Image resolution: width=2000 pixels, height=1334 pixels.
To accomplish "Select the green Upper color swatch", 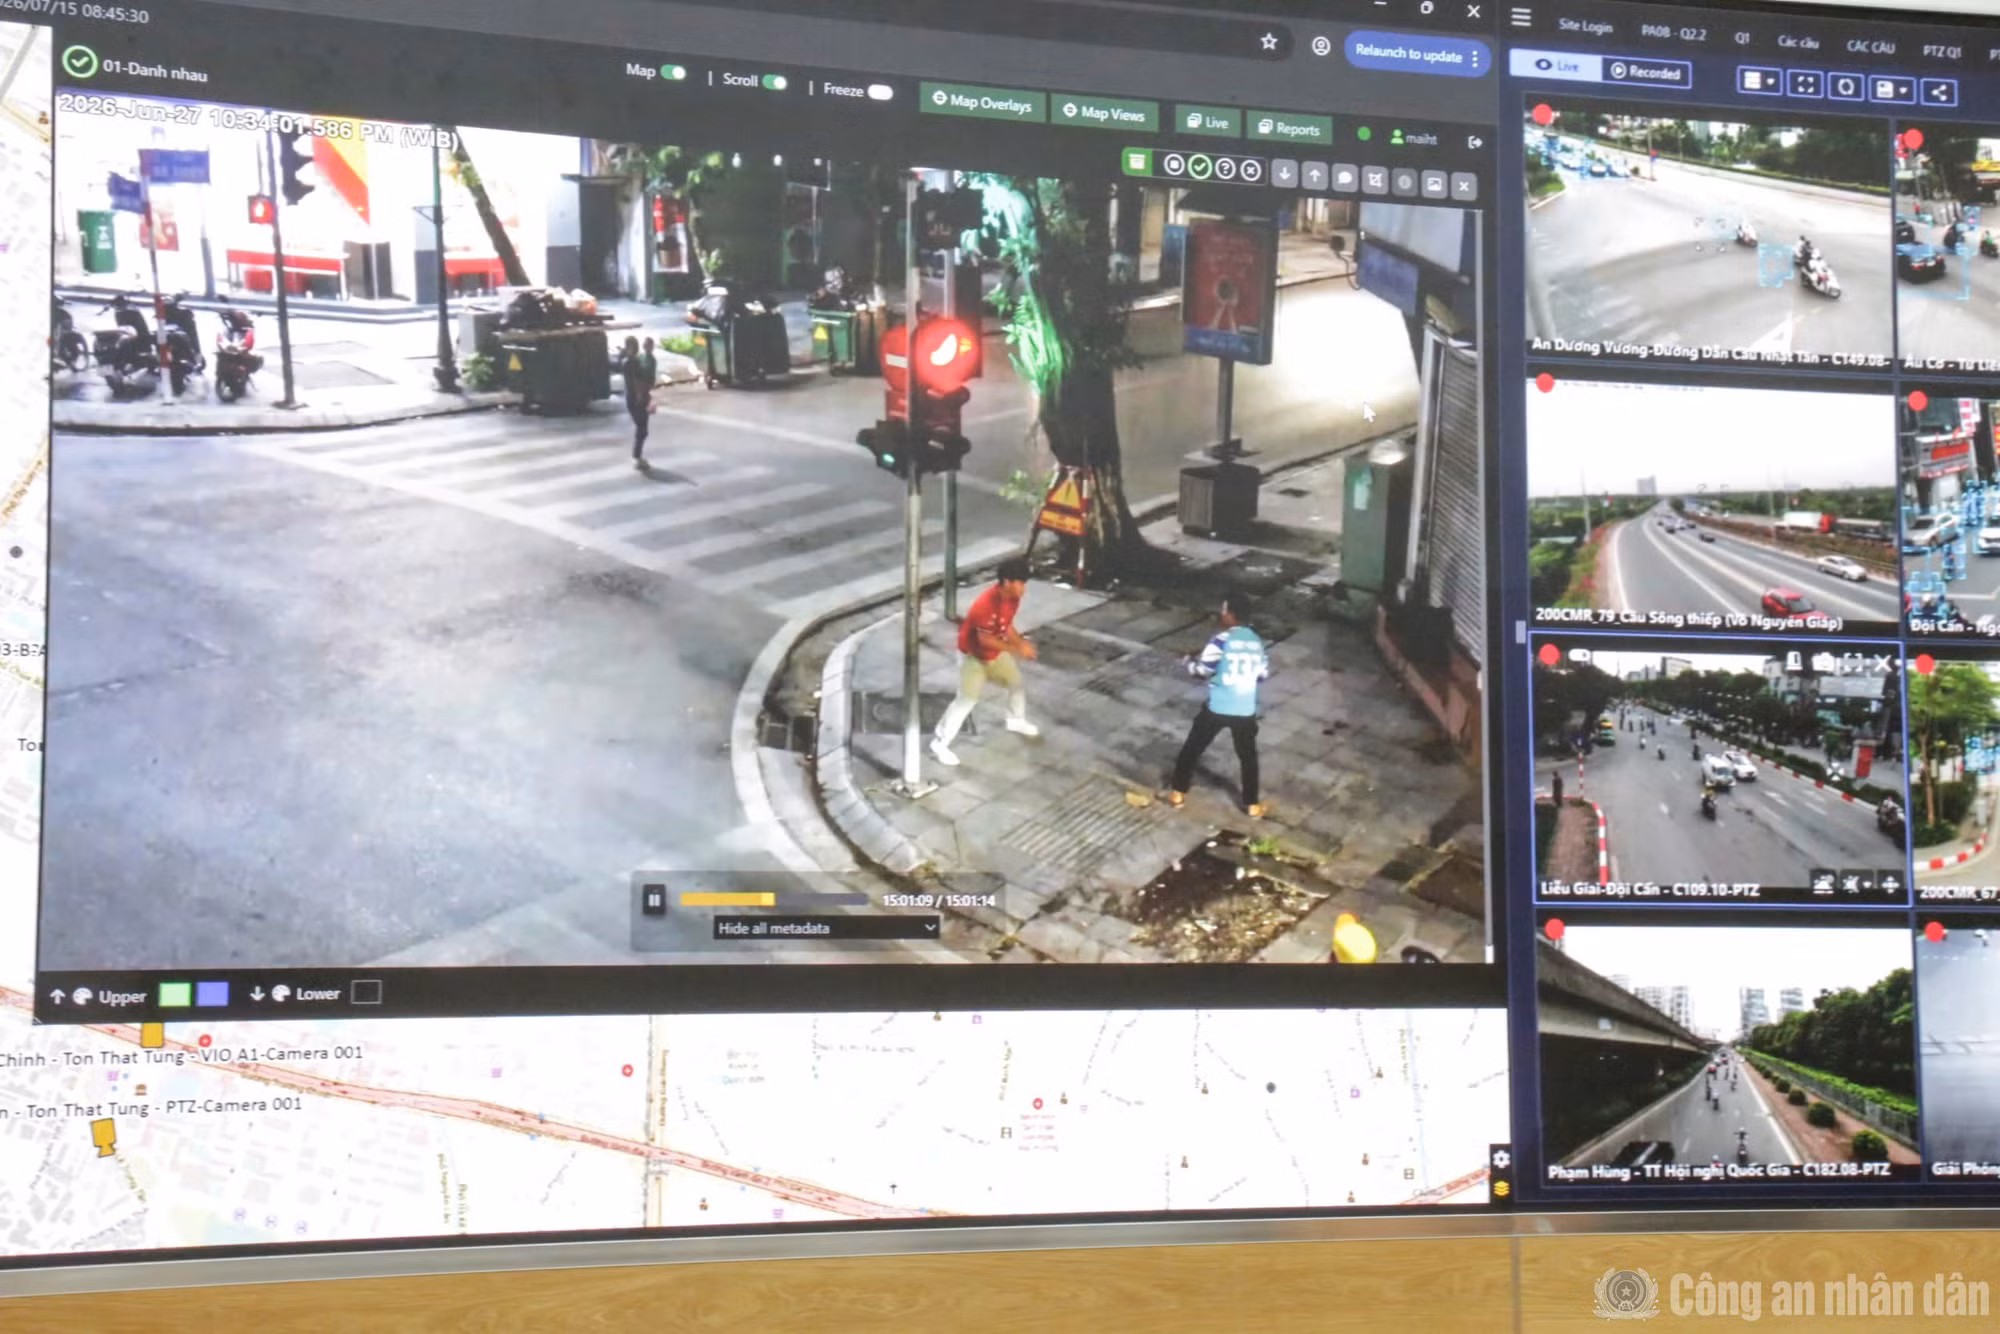I will [x=175, y=994].
